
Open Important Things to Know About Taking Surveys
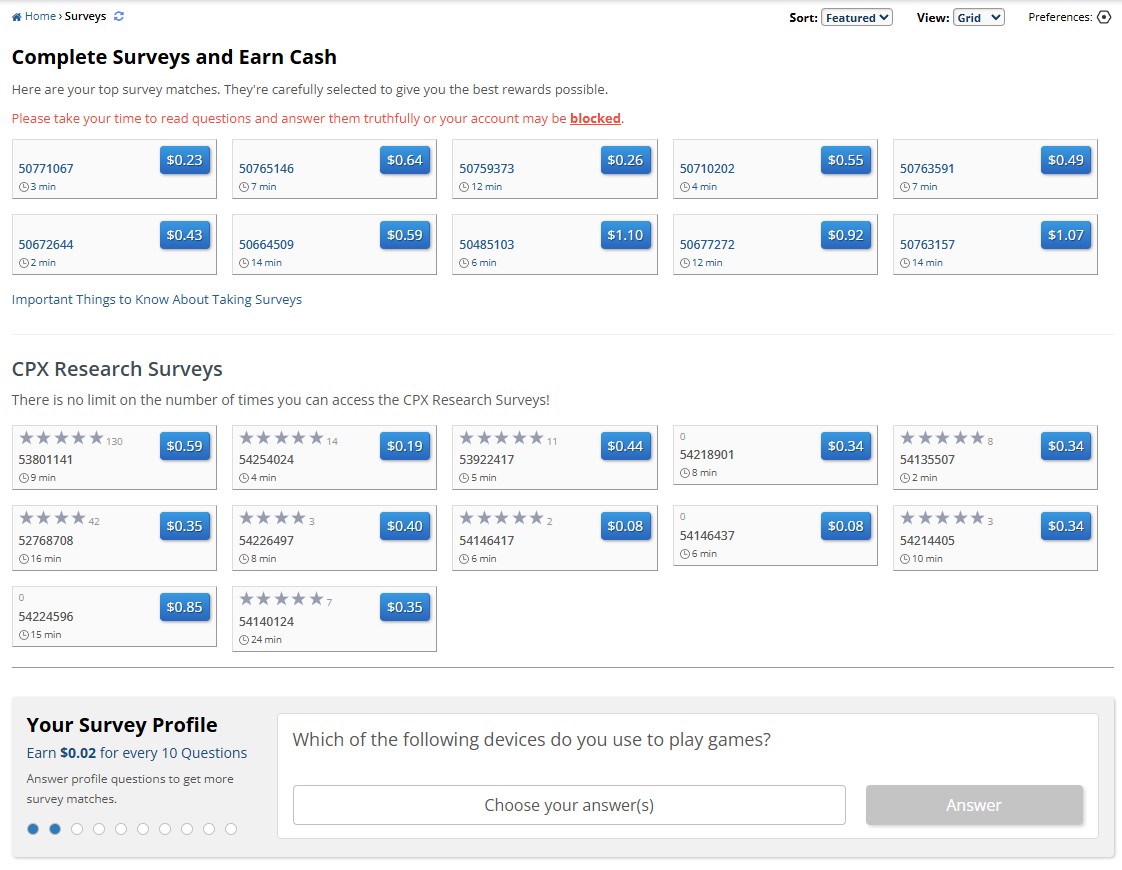click(157, 299)
